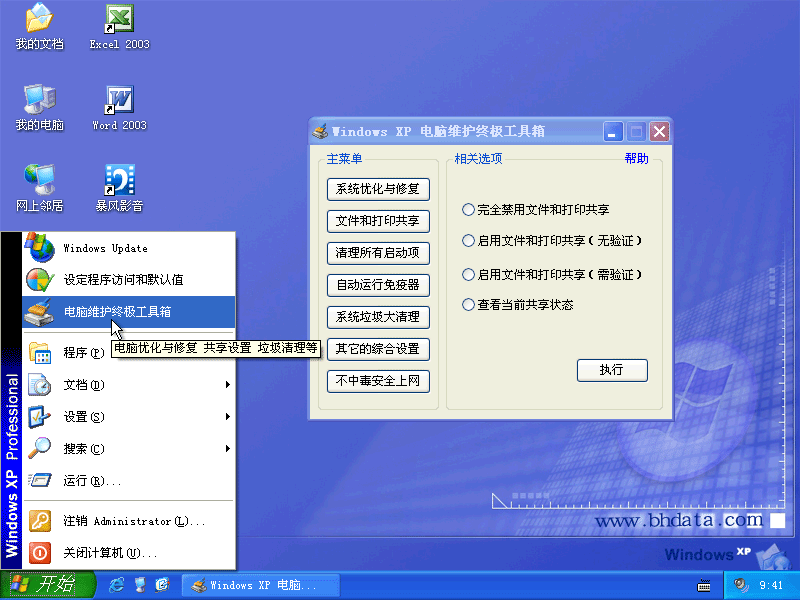Image resolution: width=800 pixels, height=600 pixels.
Task: Open the 其它的综合设置 section
Action: point(378,349)
